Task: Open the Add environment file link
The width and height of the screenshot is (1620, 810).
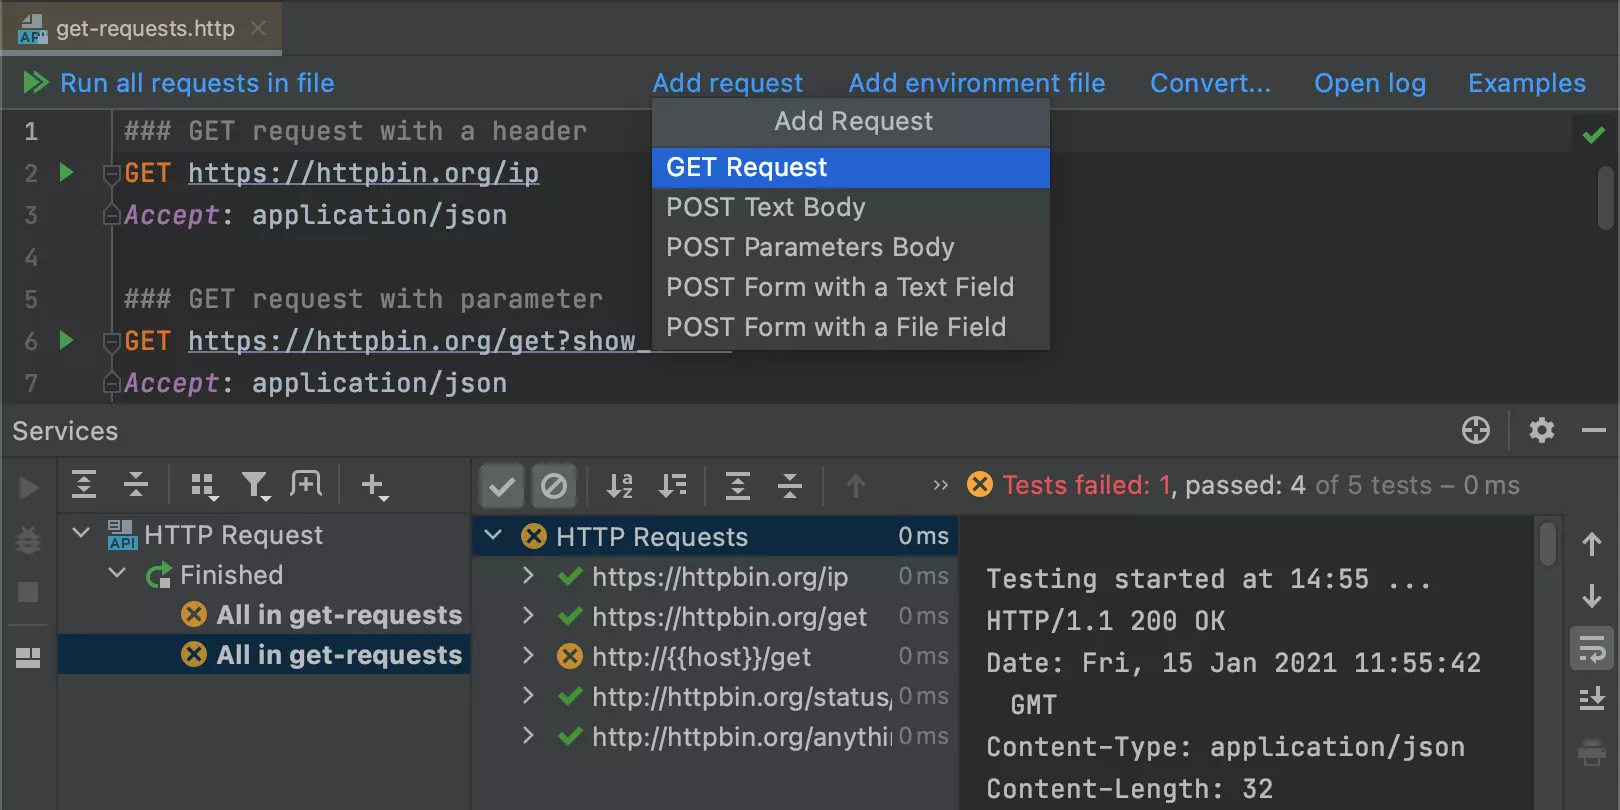Action: (976, 83)
